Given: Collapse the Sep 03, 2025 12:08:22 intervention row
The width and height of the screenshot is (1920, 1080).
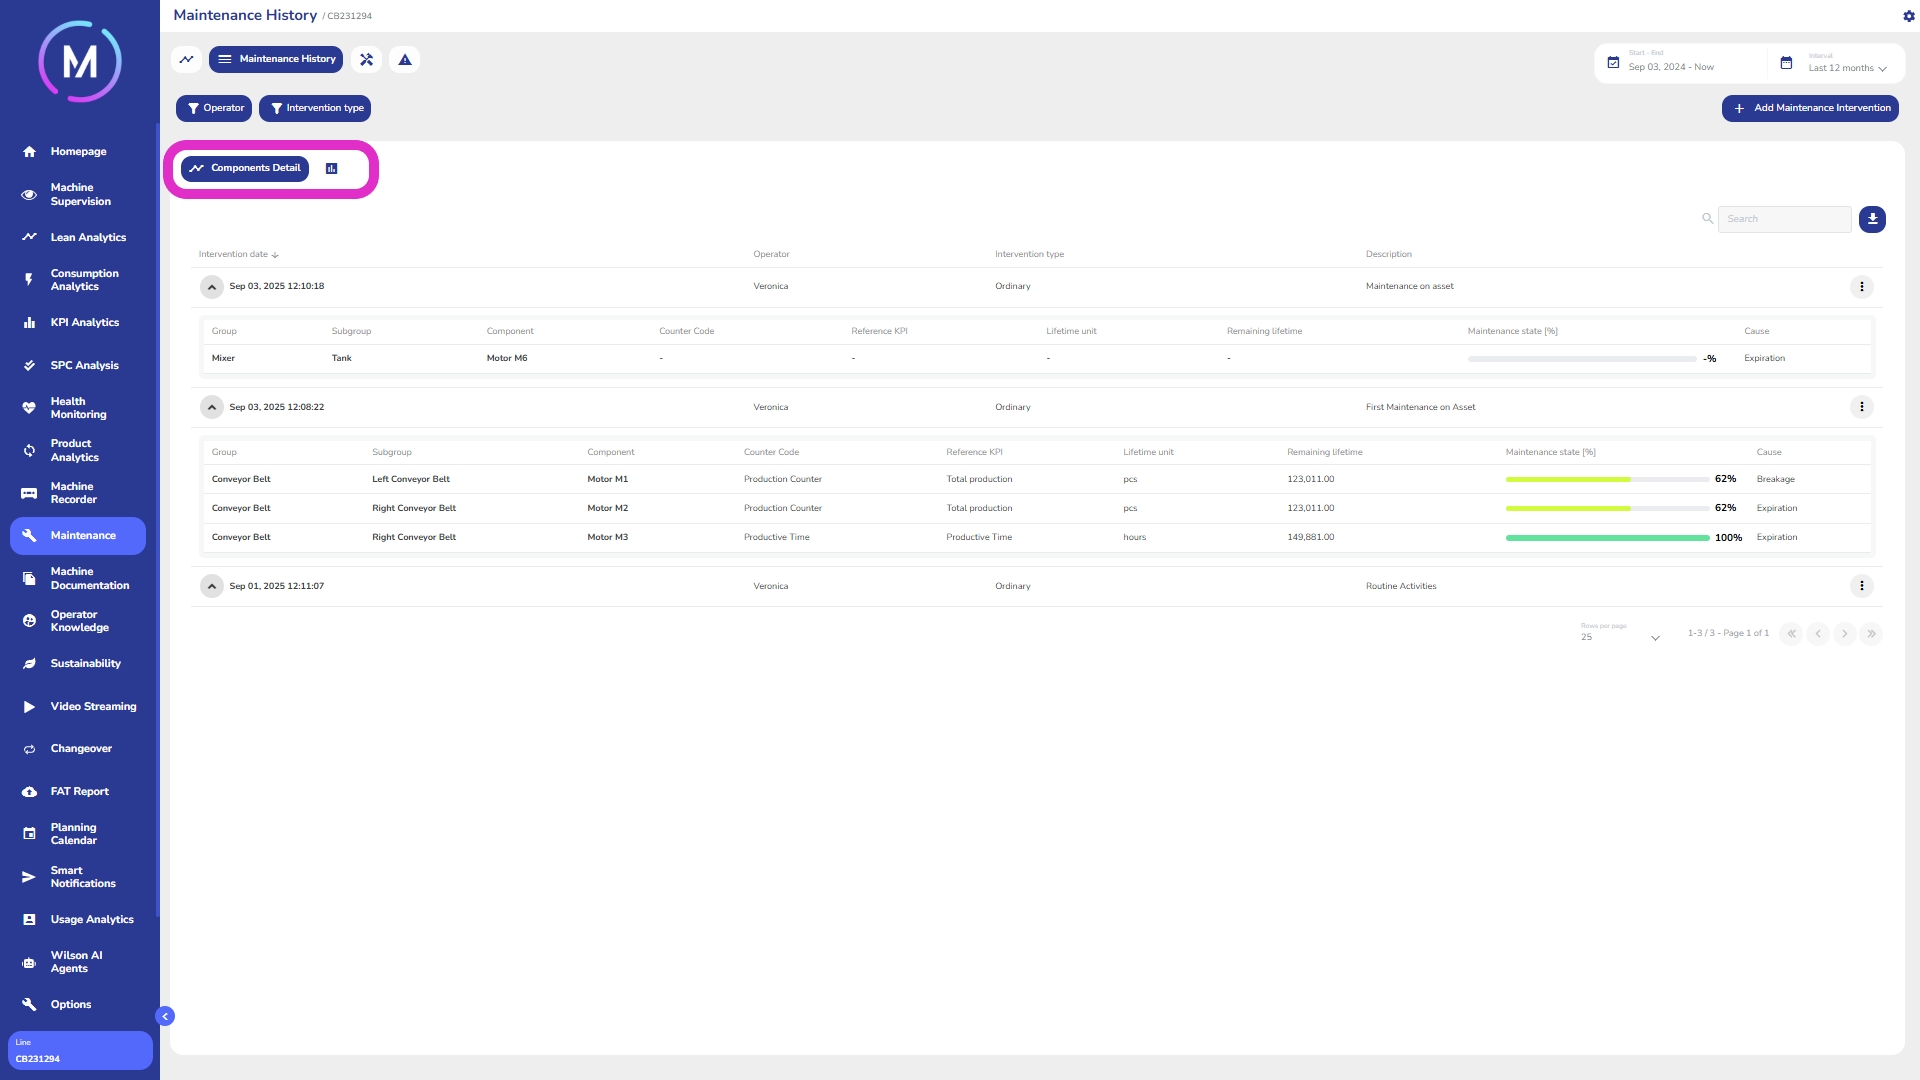Looking at the screenshot, I should 212,407.
